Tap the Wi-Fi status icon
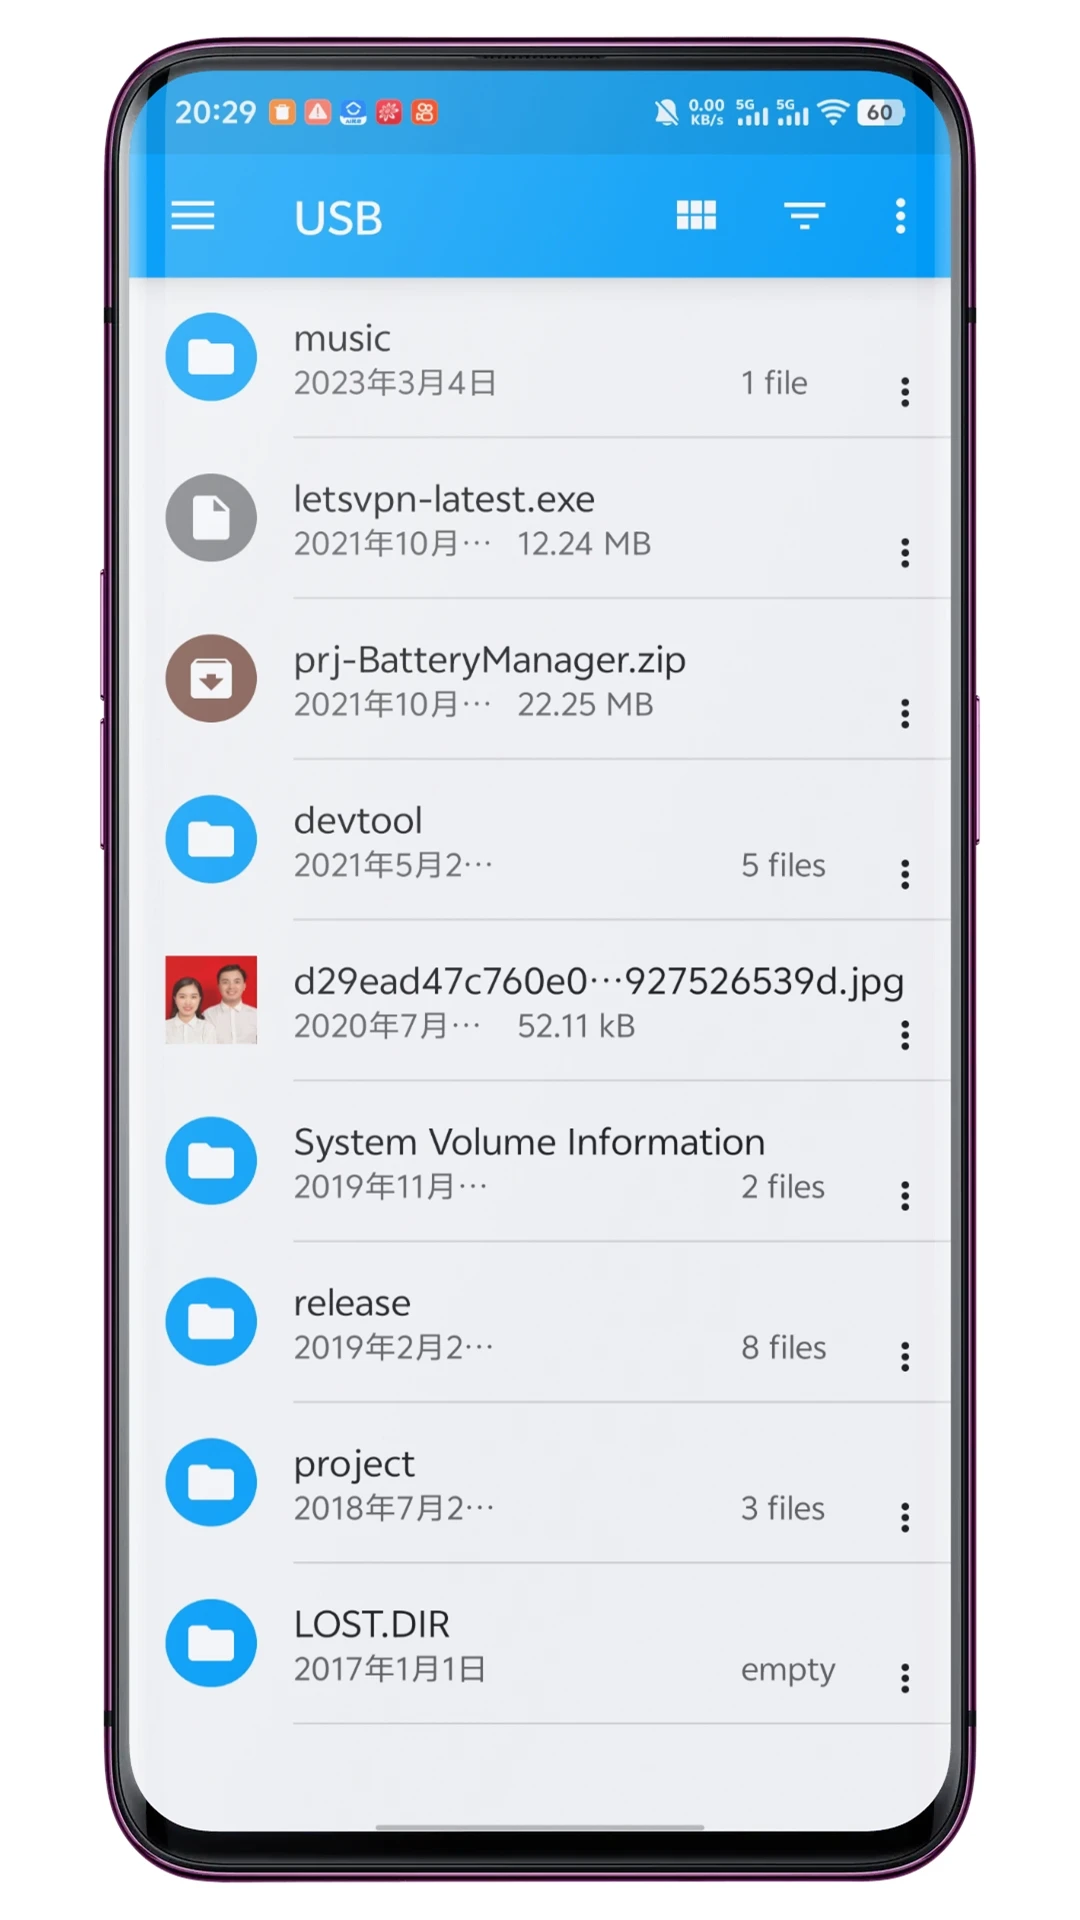 coord(833,113)
